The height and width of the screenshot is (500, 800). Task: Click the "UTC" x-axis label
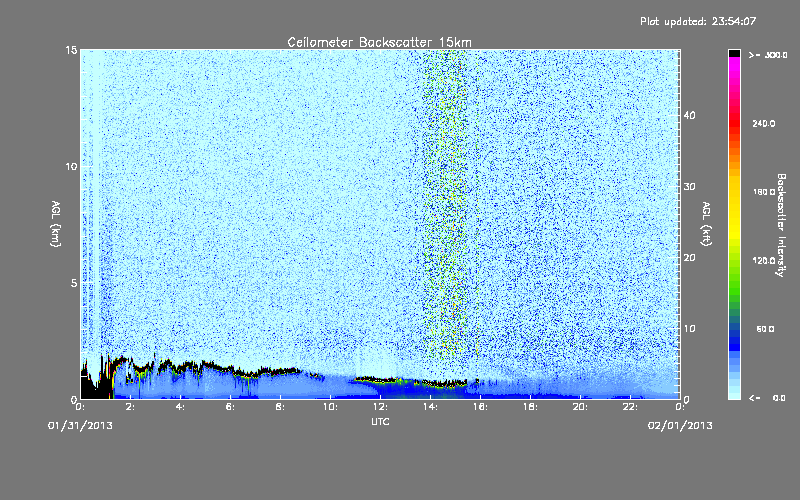point(380,421)
